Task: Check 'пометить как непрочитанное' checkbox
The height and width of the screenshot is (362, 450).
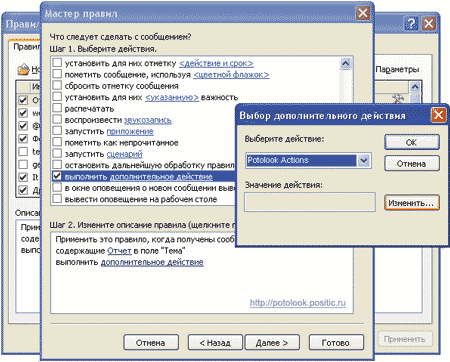Action: pyautogui.click(x=57, y=142)
